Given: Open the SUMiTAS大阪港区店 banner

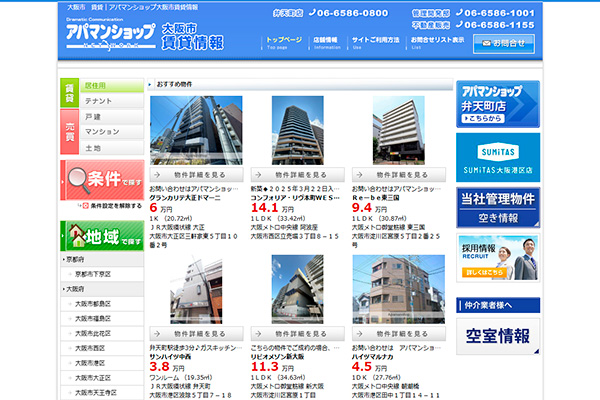Looking at the screenshot, I should 498,158.
